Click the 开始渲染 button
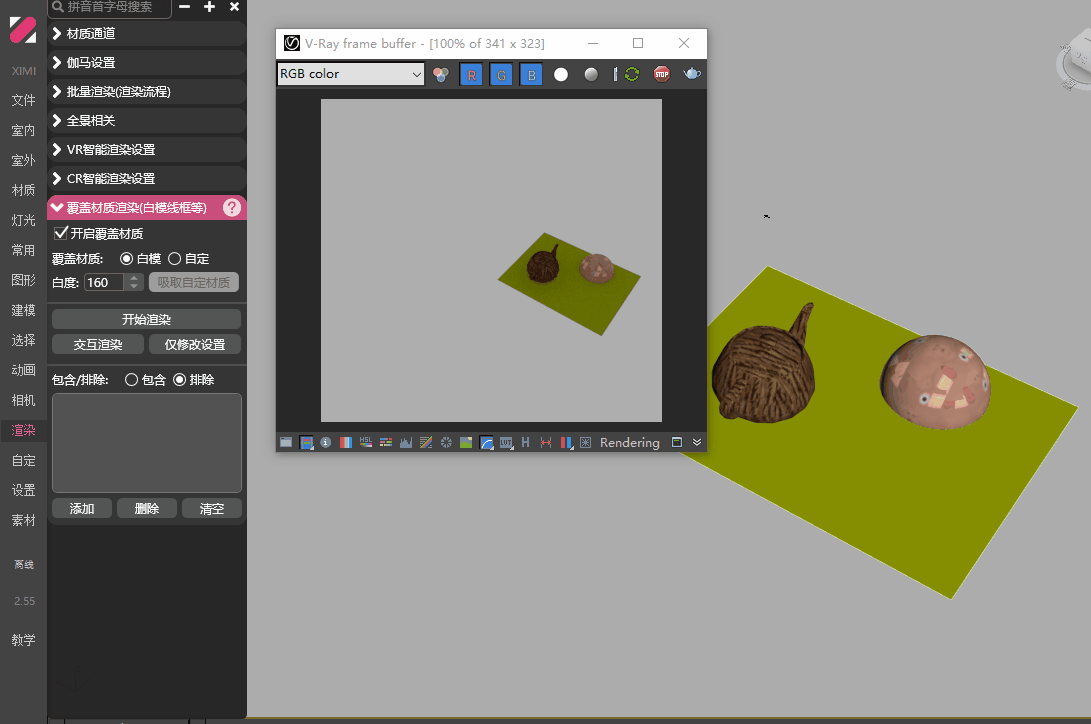This screenshot has width=1091, height=724. coord(146,319)
